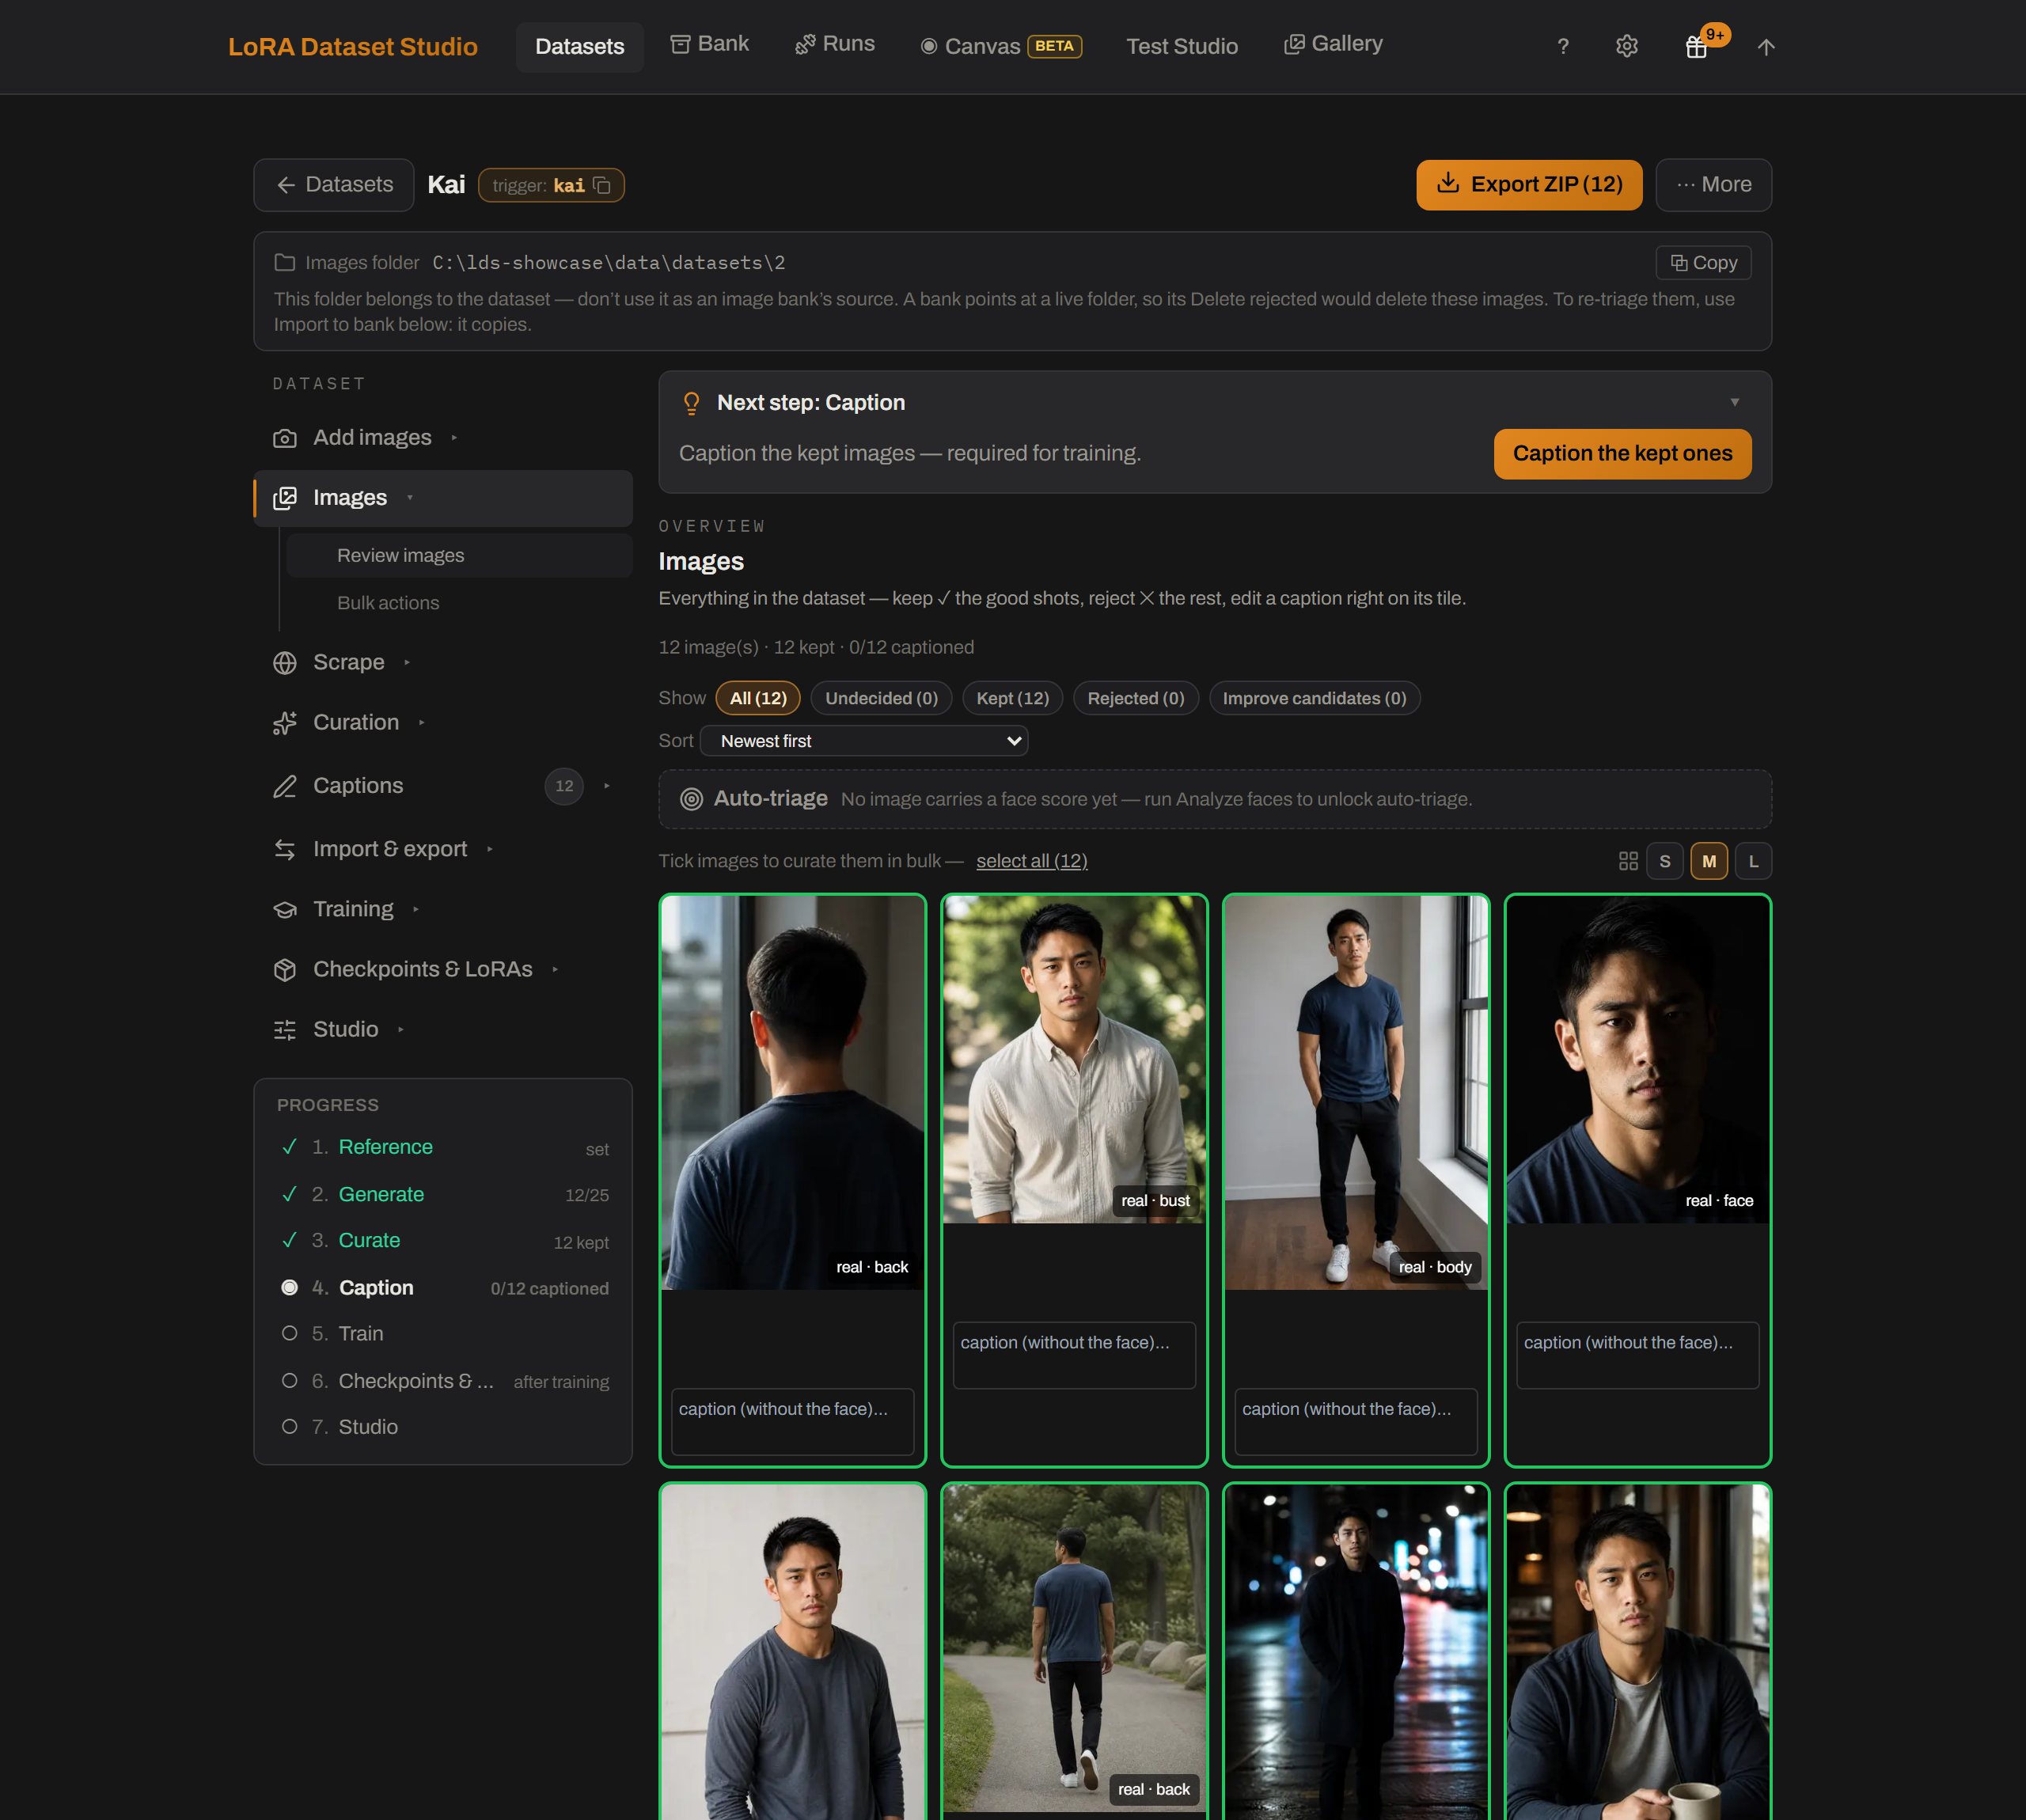This screenshot has width=2026, height=1820.
Task: Copy the trigger word kai
Action: coord(602,185)
